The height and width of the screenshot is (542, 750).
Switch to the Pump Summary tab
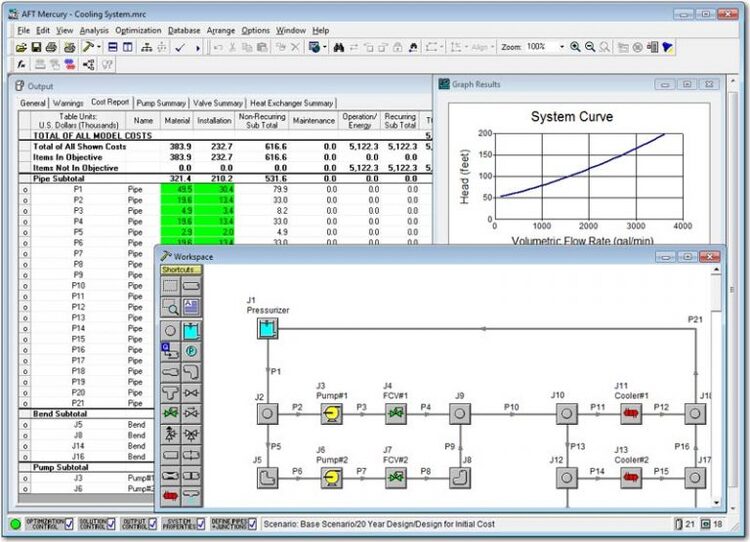click(x=159, y=103)
